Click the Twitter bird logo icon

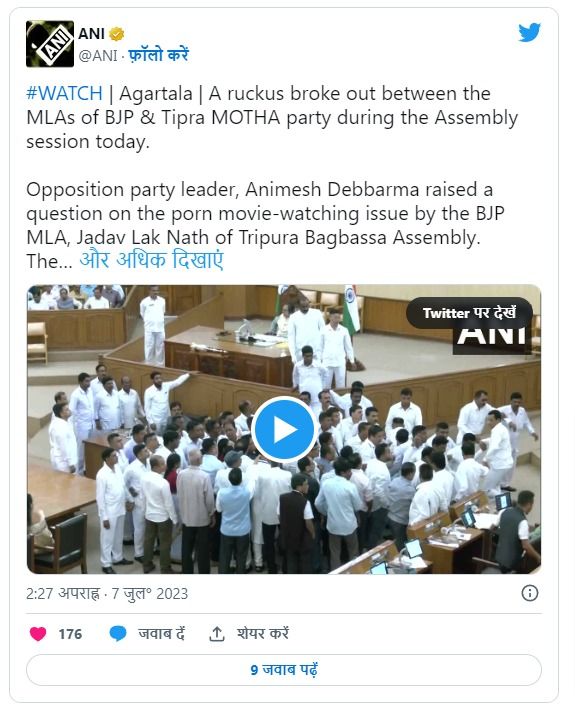529,32
